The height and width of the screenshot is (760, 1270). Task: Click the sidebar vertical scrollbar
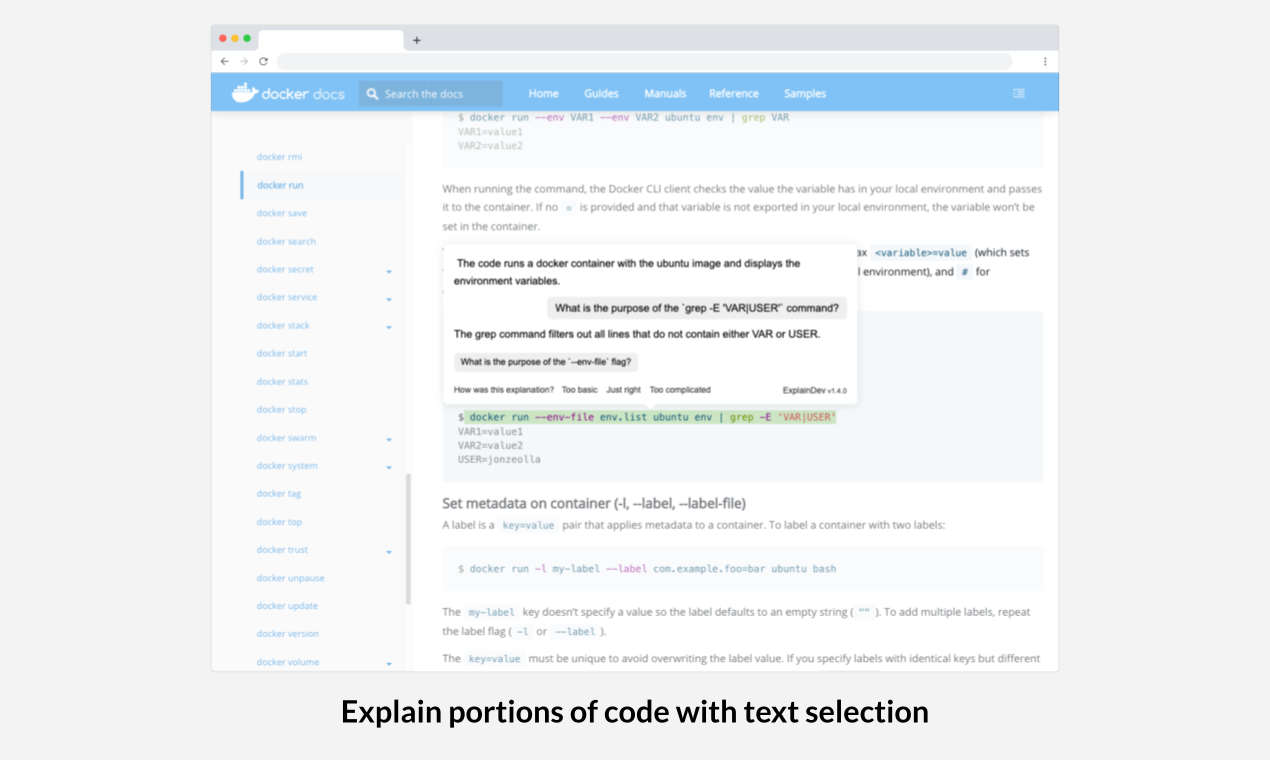(408, 538)
